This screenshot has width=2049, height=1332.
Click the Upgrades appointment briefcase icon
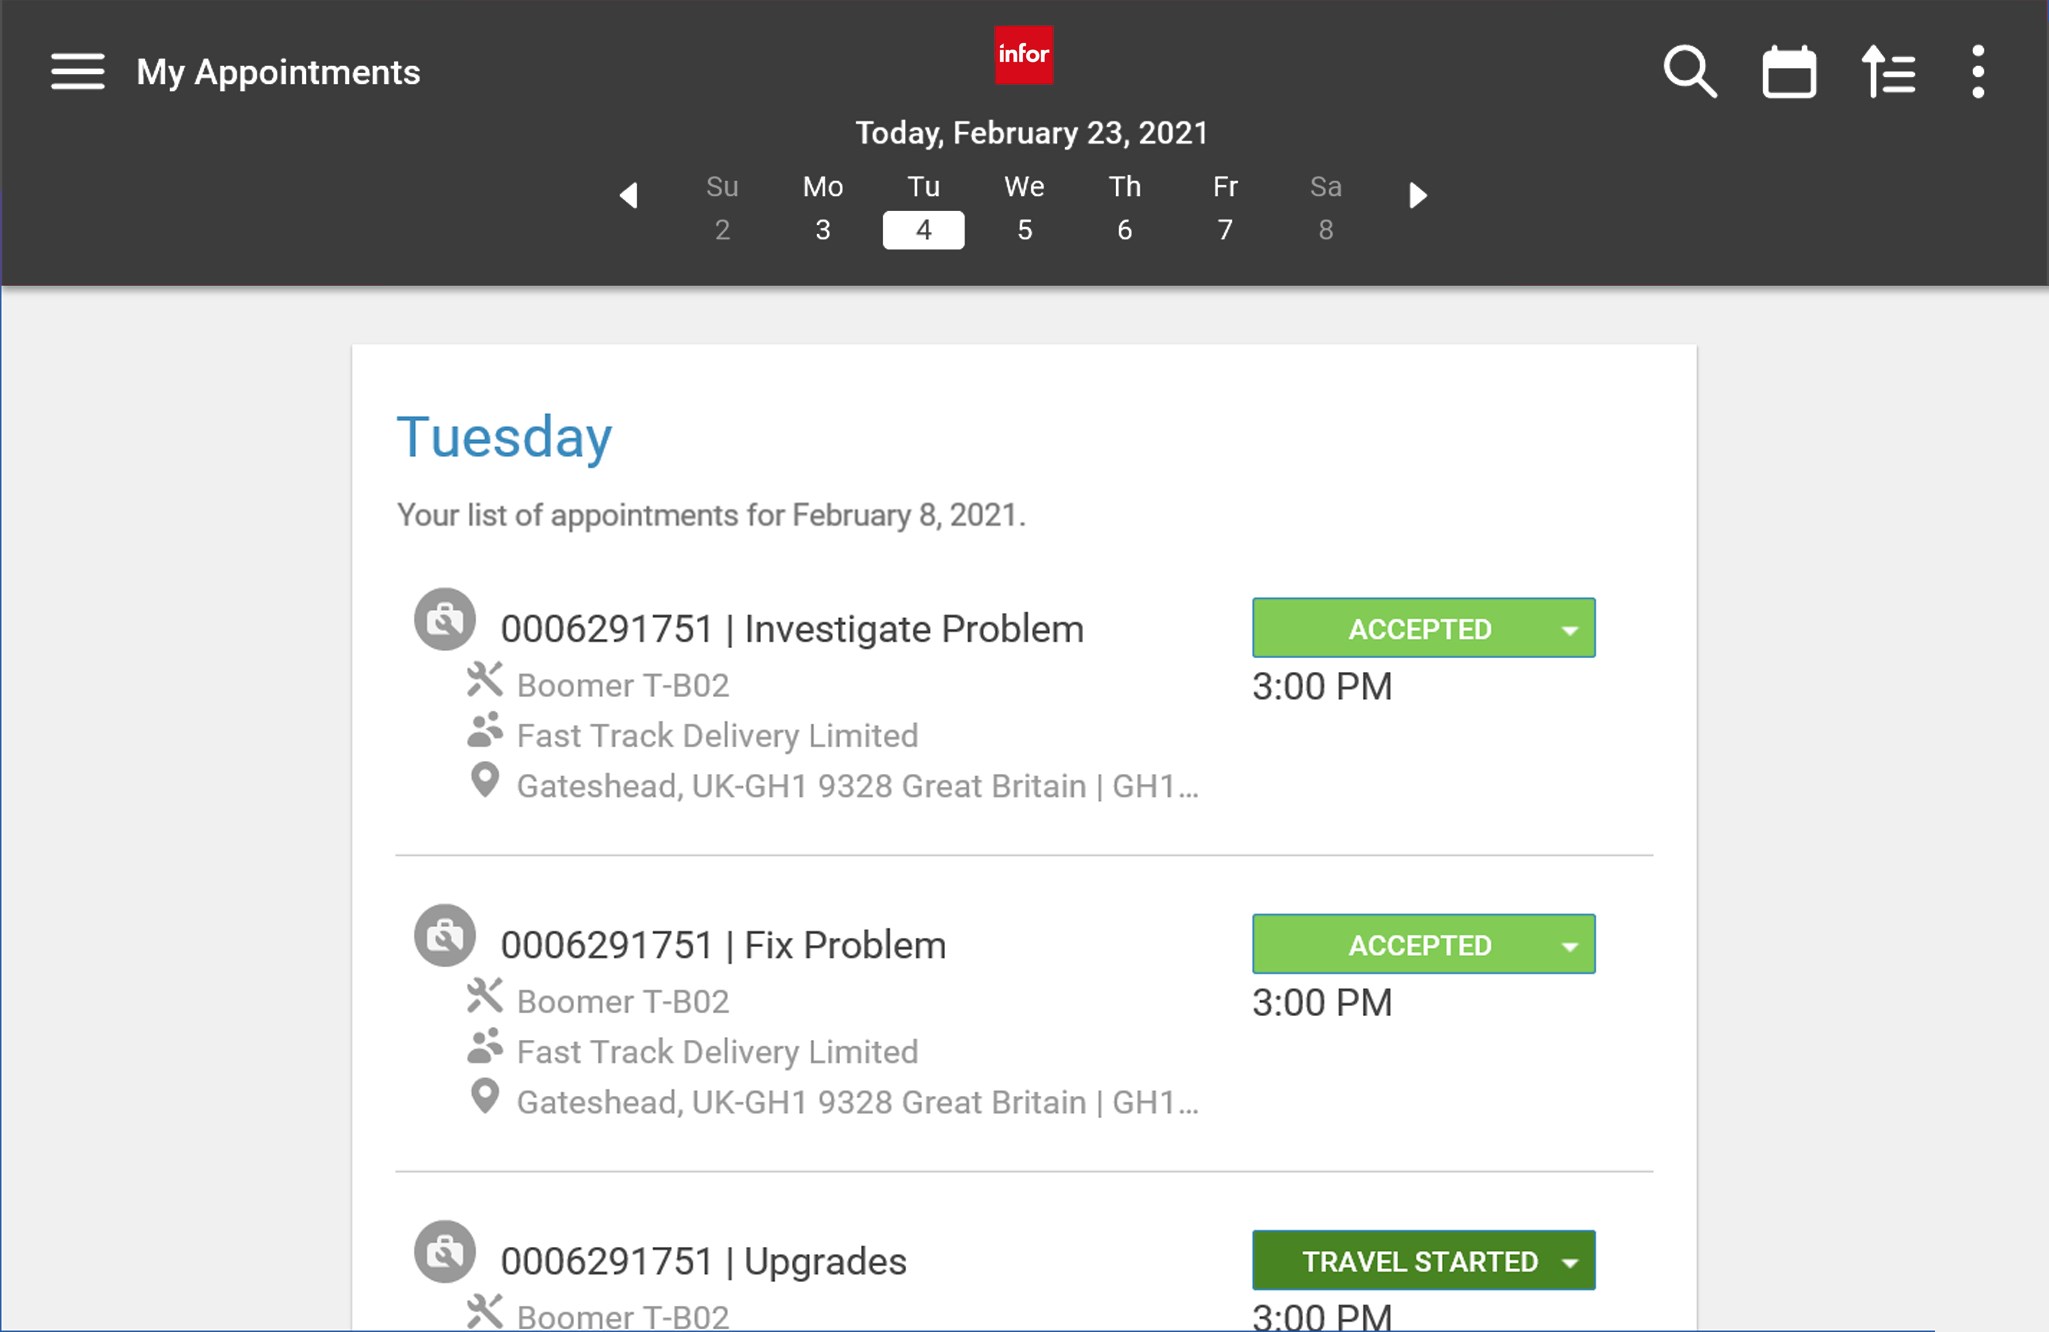click(445, 1252)
